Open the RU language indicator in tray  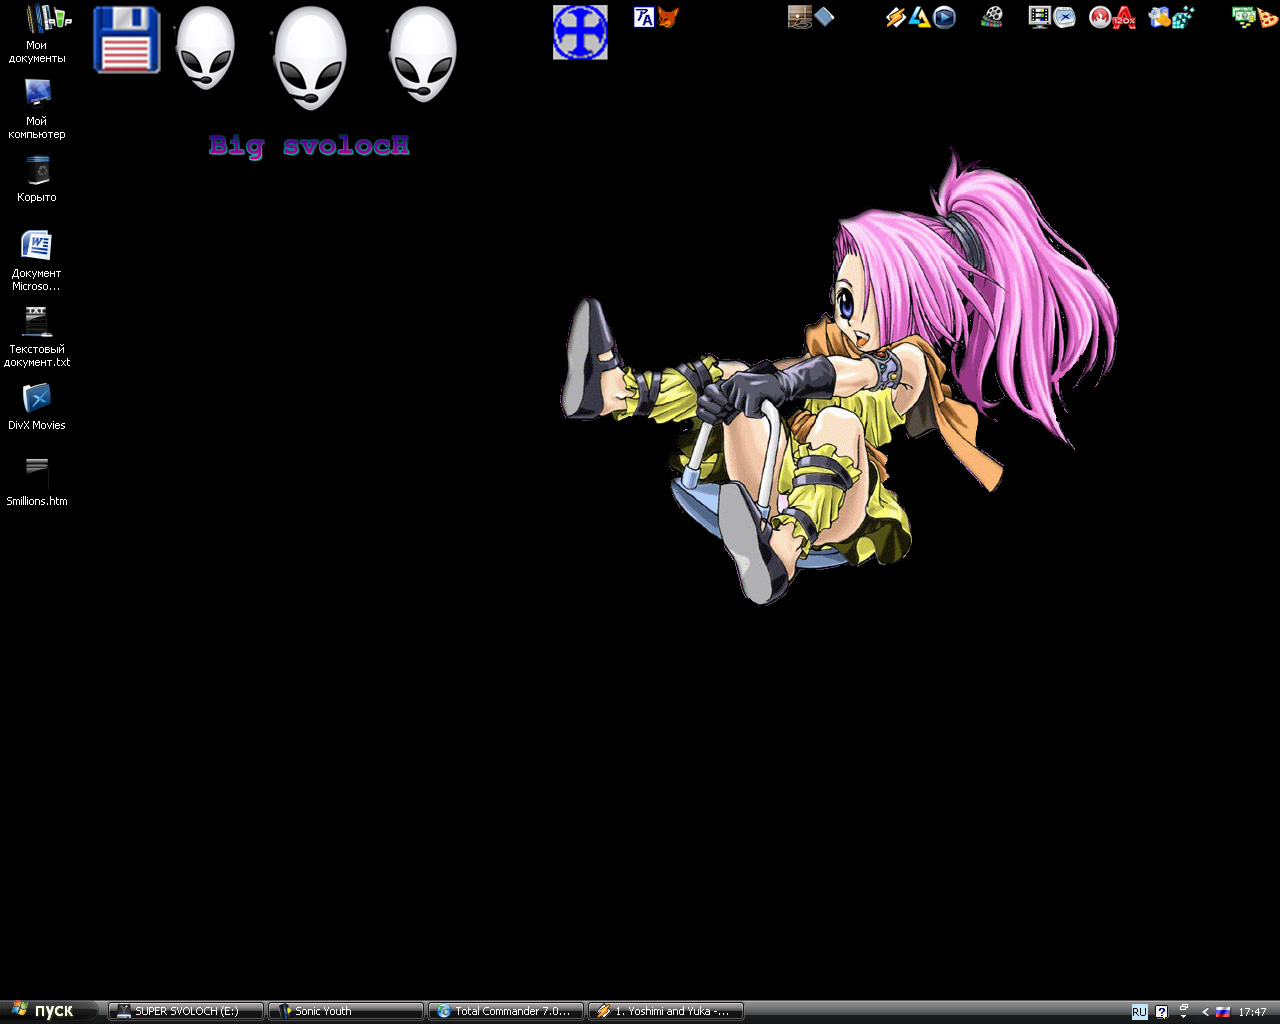click(x=1139, y=1012)
